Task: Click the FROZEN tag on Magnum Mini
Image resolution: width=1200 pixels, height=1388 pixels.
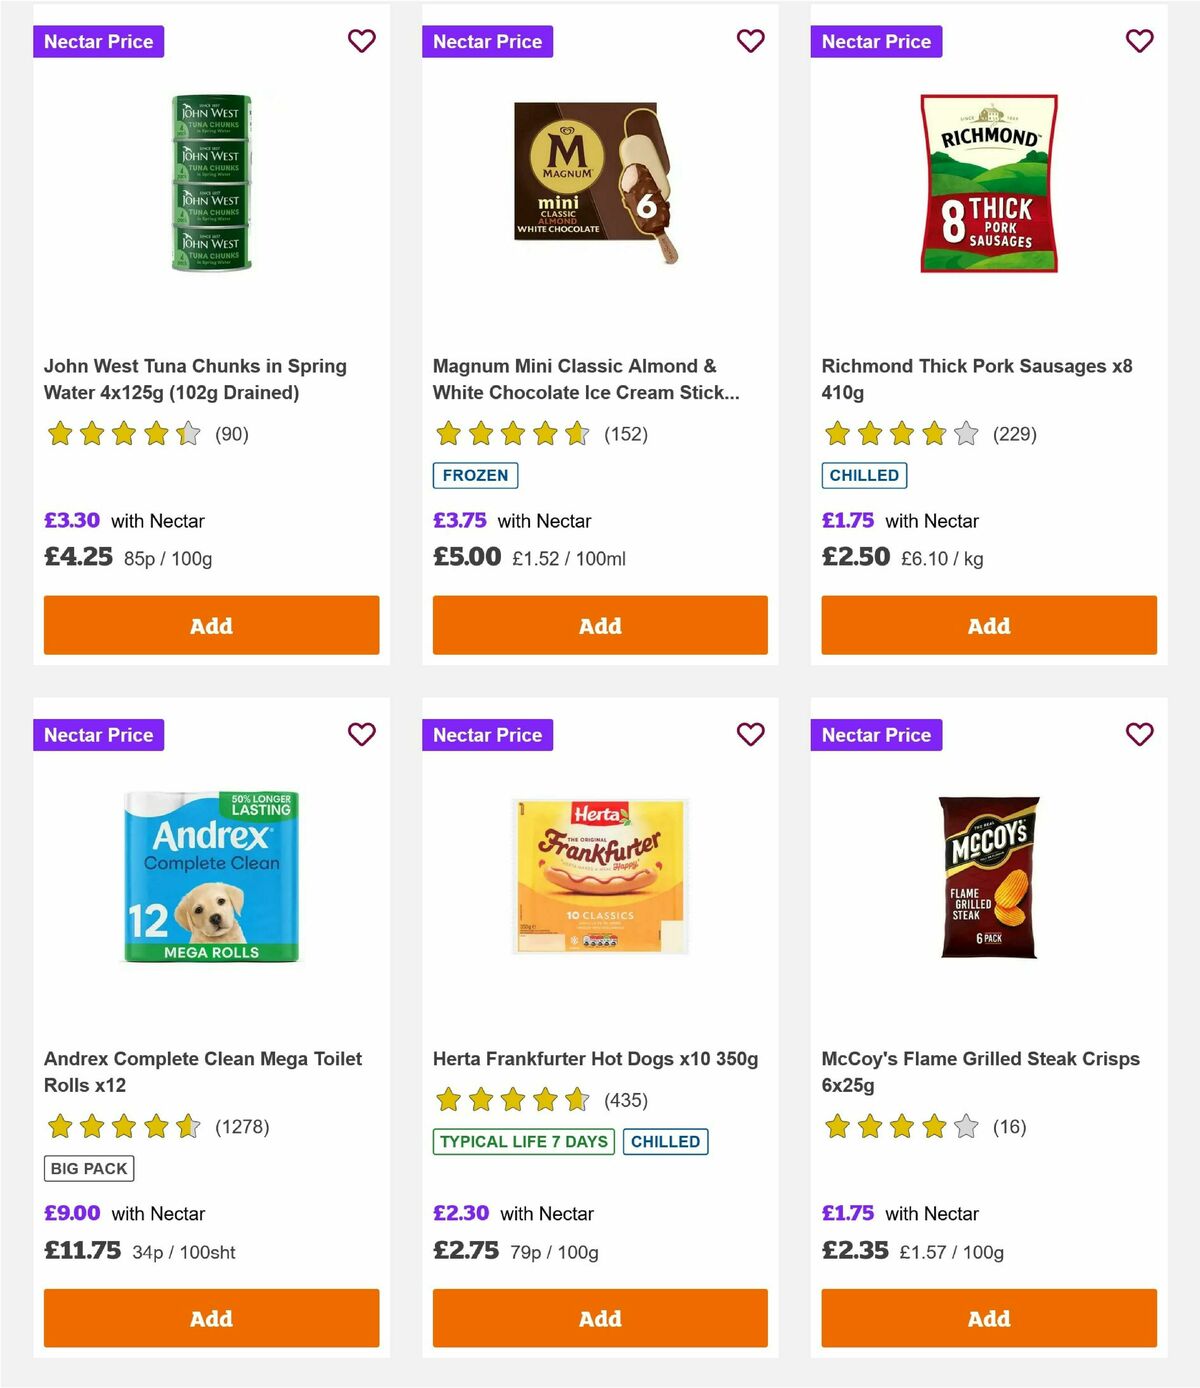Action: (475, 475)
